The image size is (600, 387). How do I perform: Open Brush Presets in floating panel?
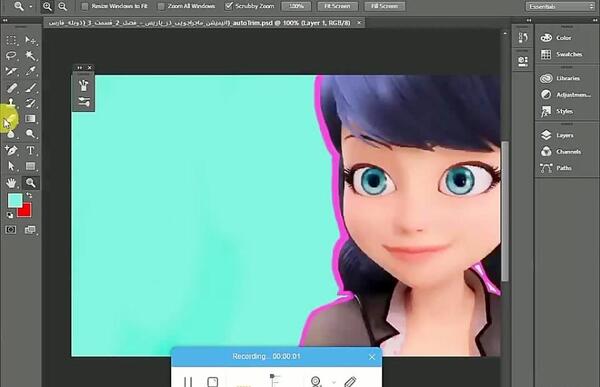tap(83, 85)
